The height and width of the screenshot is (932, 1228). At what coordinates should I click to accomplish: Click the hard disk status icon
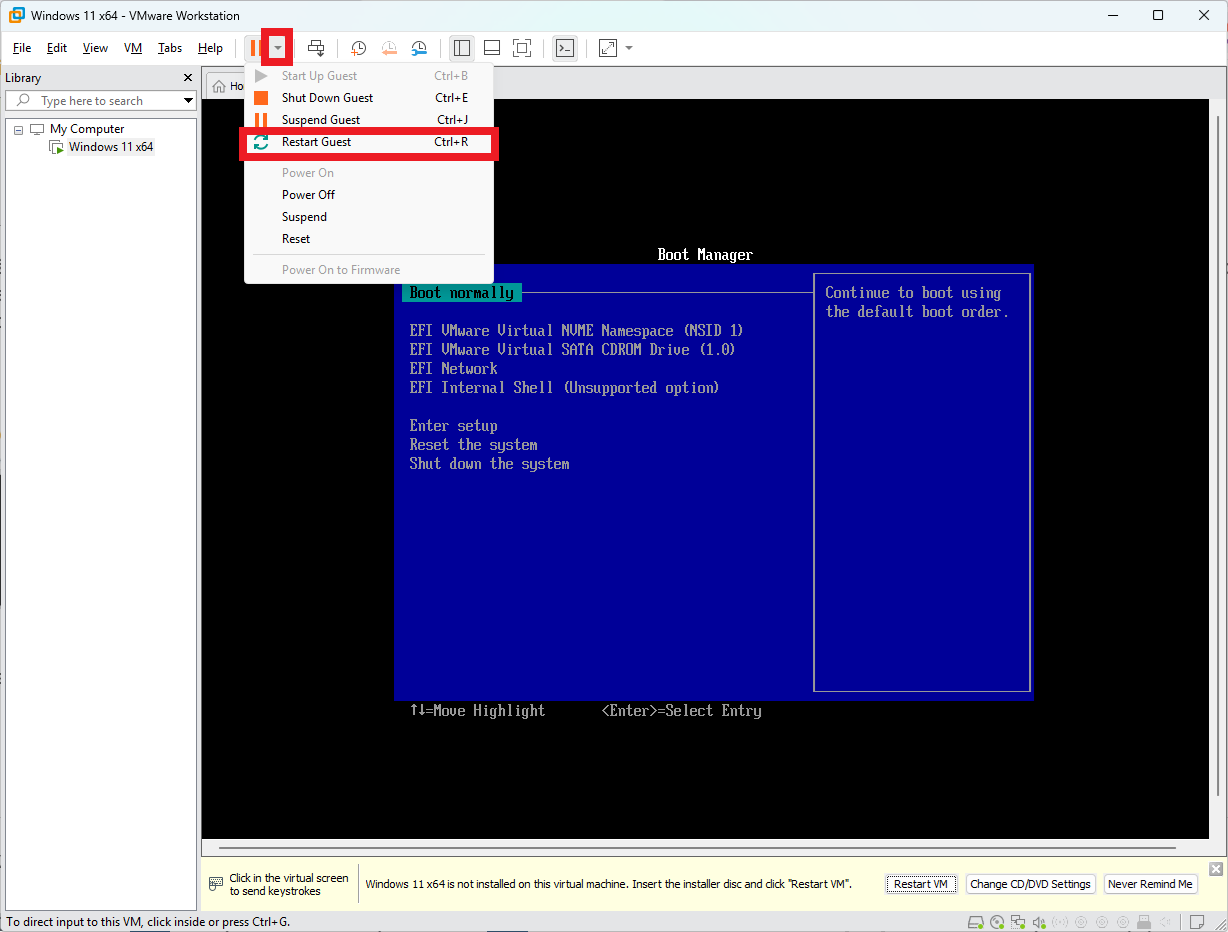coord(977,921)
